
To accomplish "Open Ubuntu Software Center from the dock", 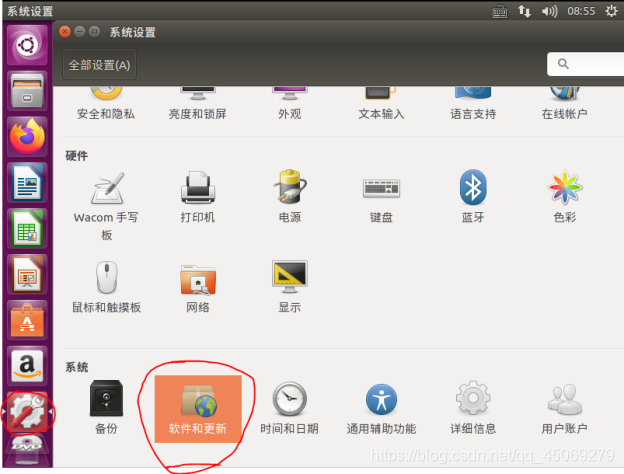I will (27, 320).
